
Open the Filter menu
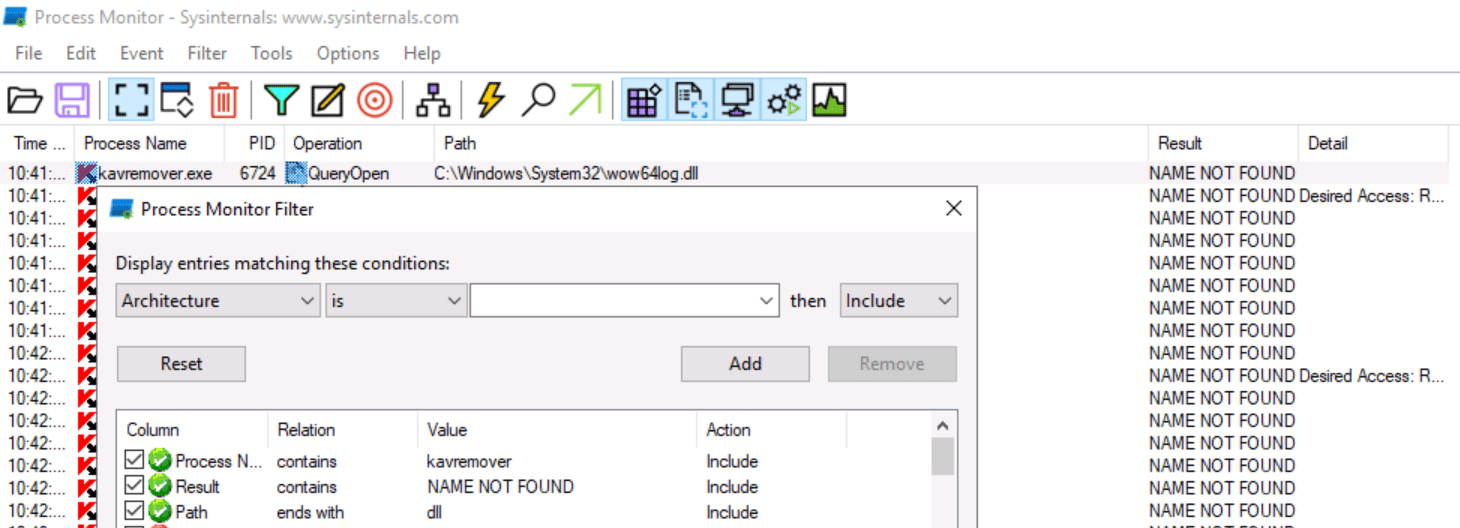point(207,53)
